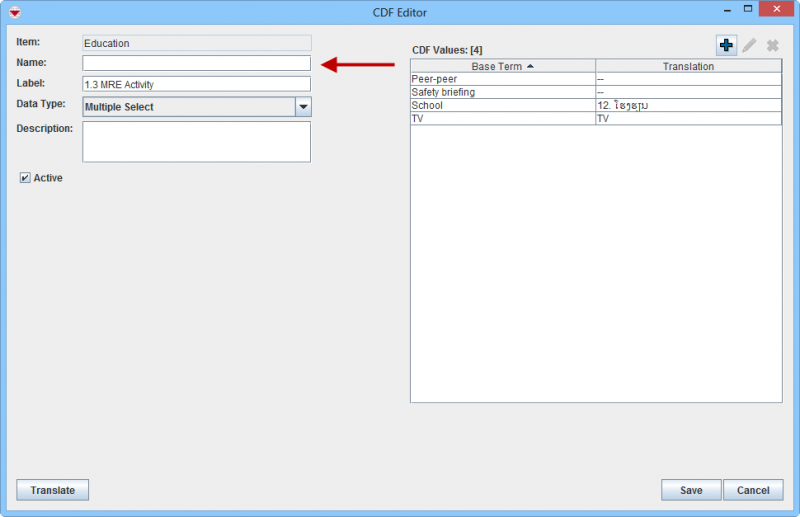Click the application icon in title bar
This screenshot has width=800, height=517.
[x=14, y=11]
